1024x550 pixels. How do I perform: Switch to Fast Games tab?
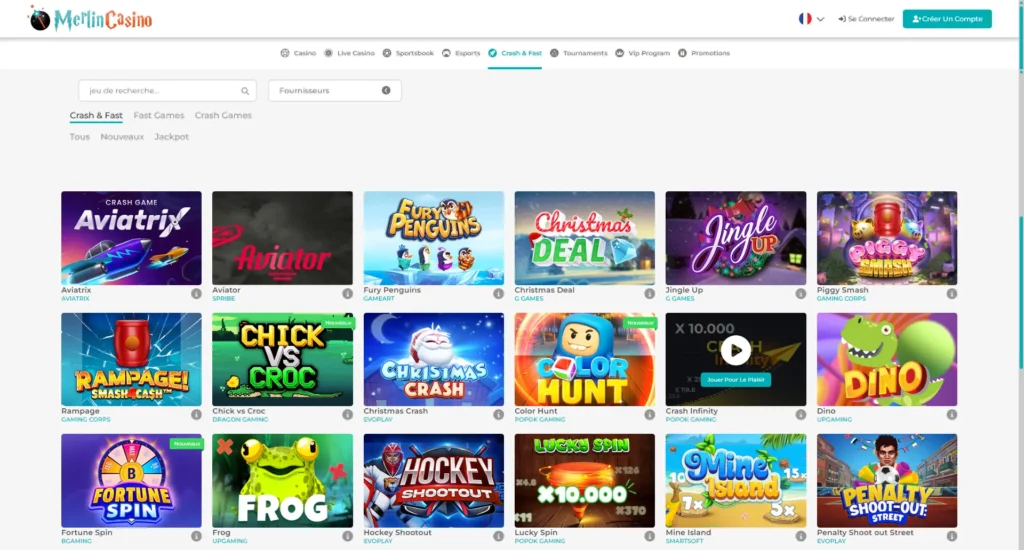coord(159,116)
